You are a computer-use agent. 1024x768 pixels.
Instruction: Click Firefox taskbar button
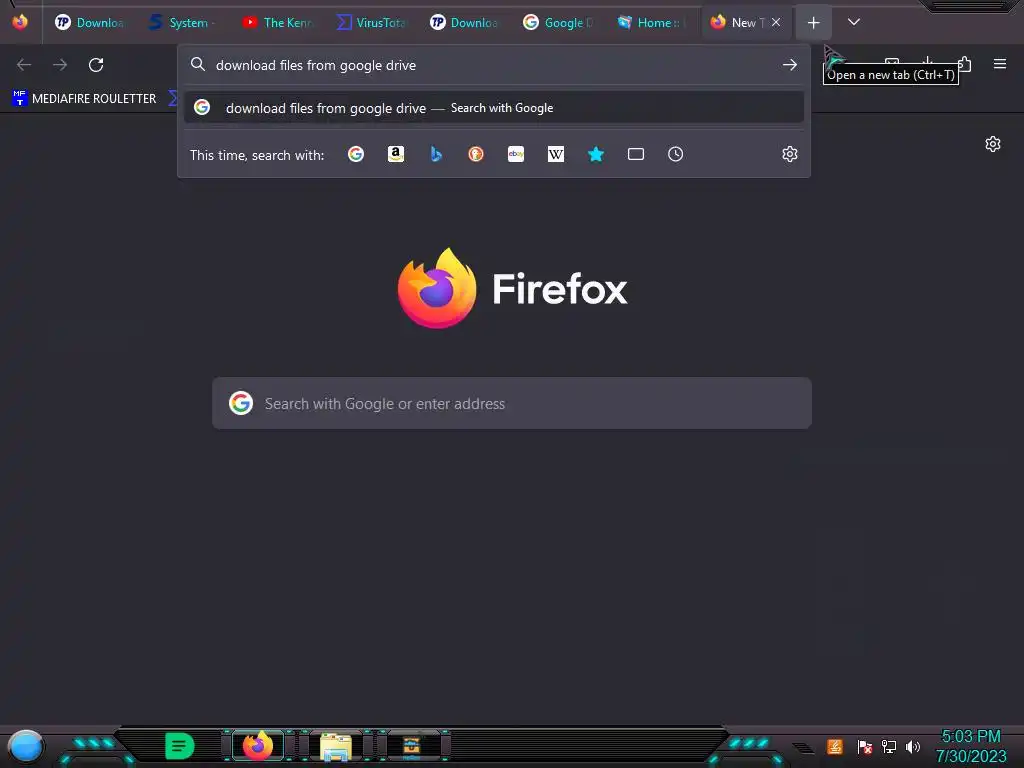coord(258,745)
